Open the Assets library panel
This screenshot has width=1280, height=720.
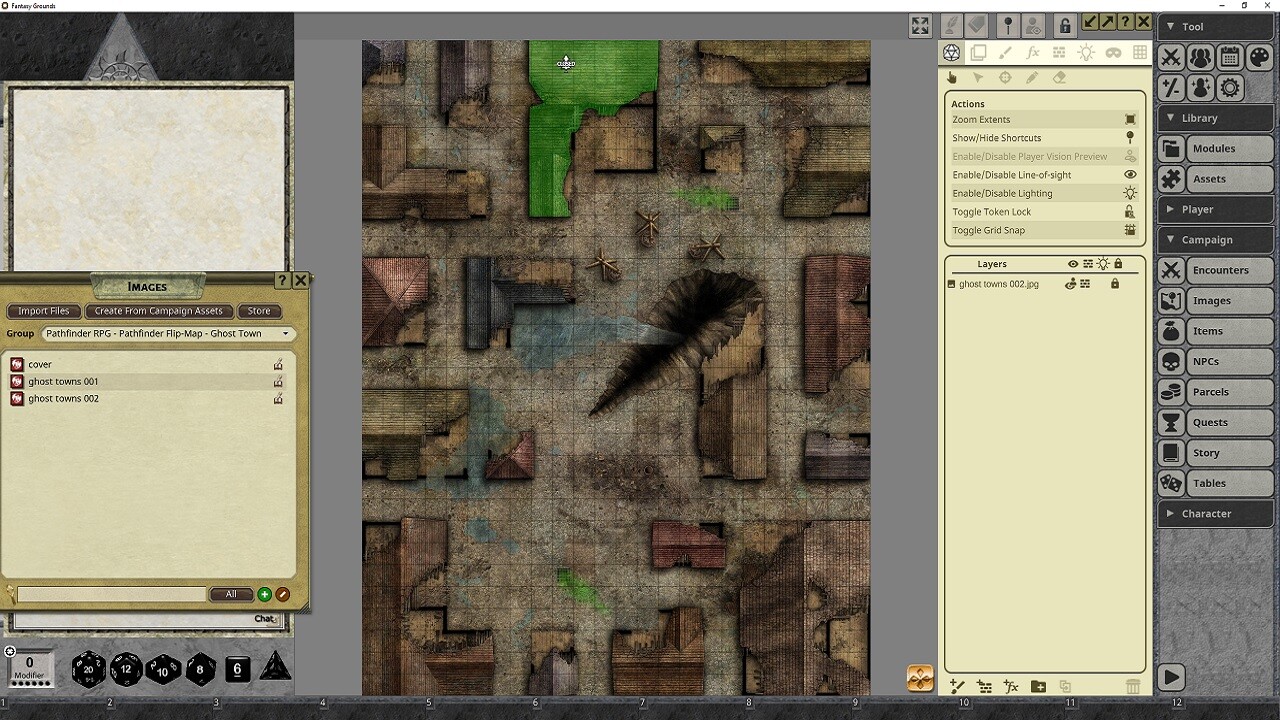pos(1215,179)
